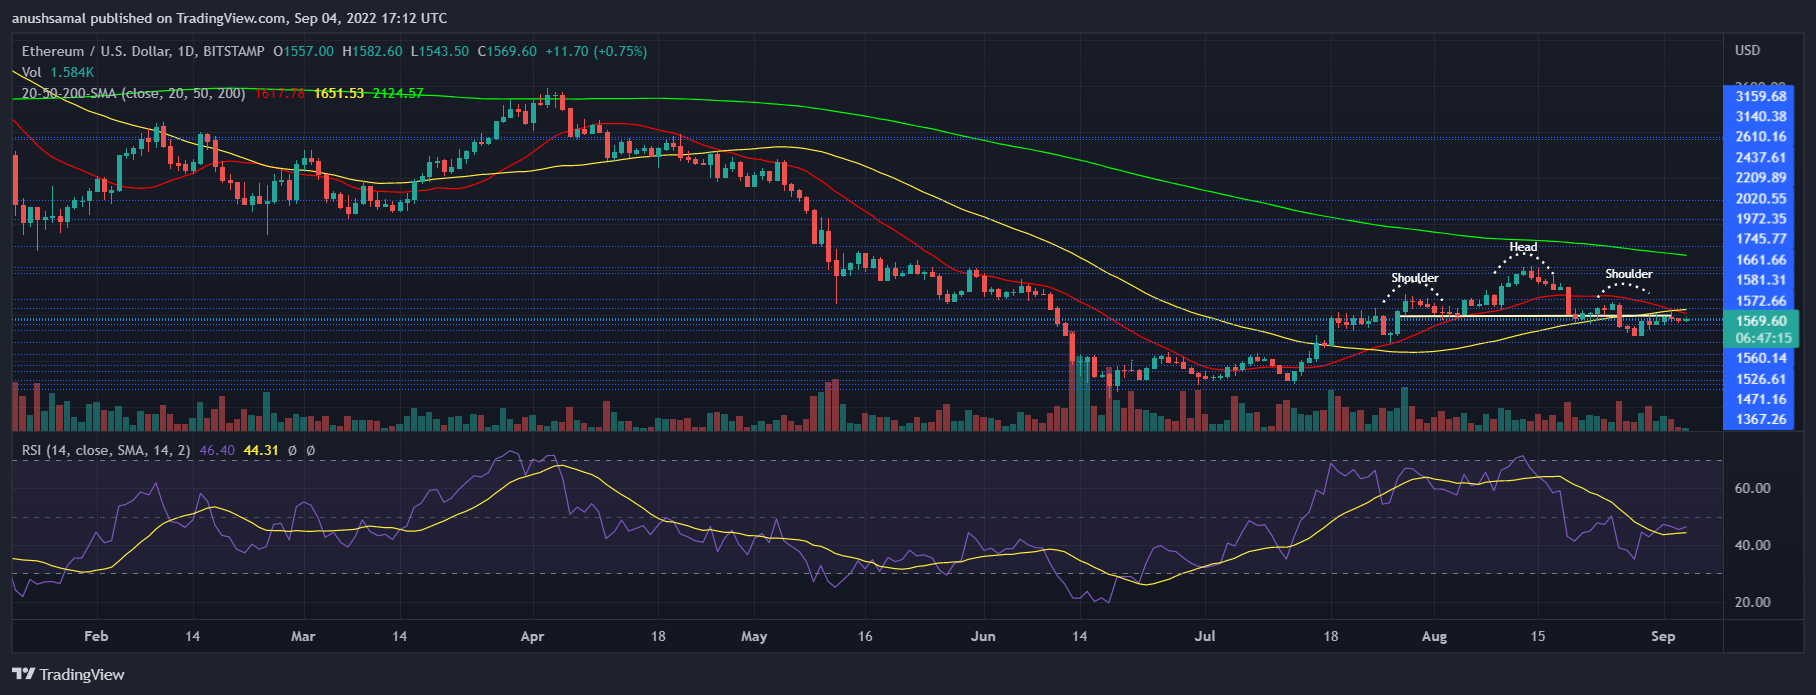The height and width of the screenshot is (695, 1816).
Task: Click the change value +11.70 (+0.75%)
Action: [x=596, y=51]
